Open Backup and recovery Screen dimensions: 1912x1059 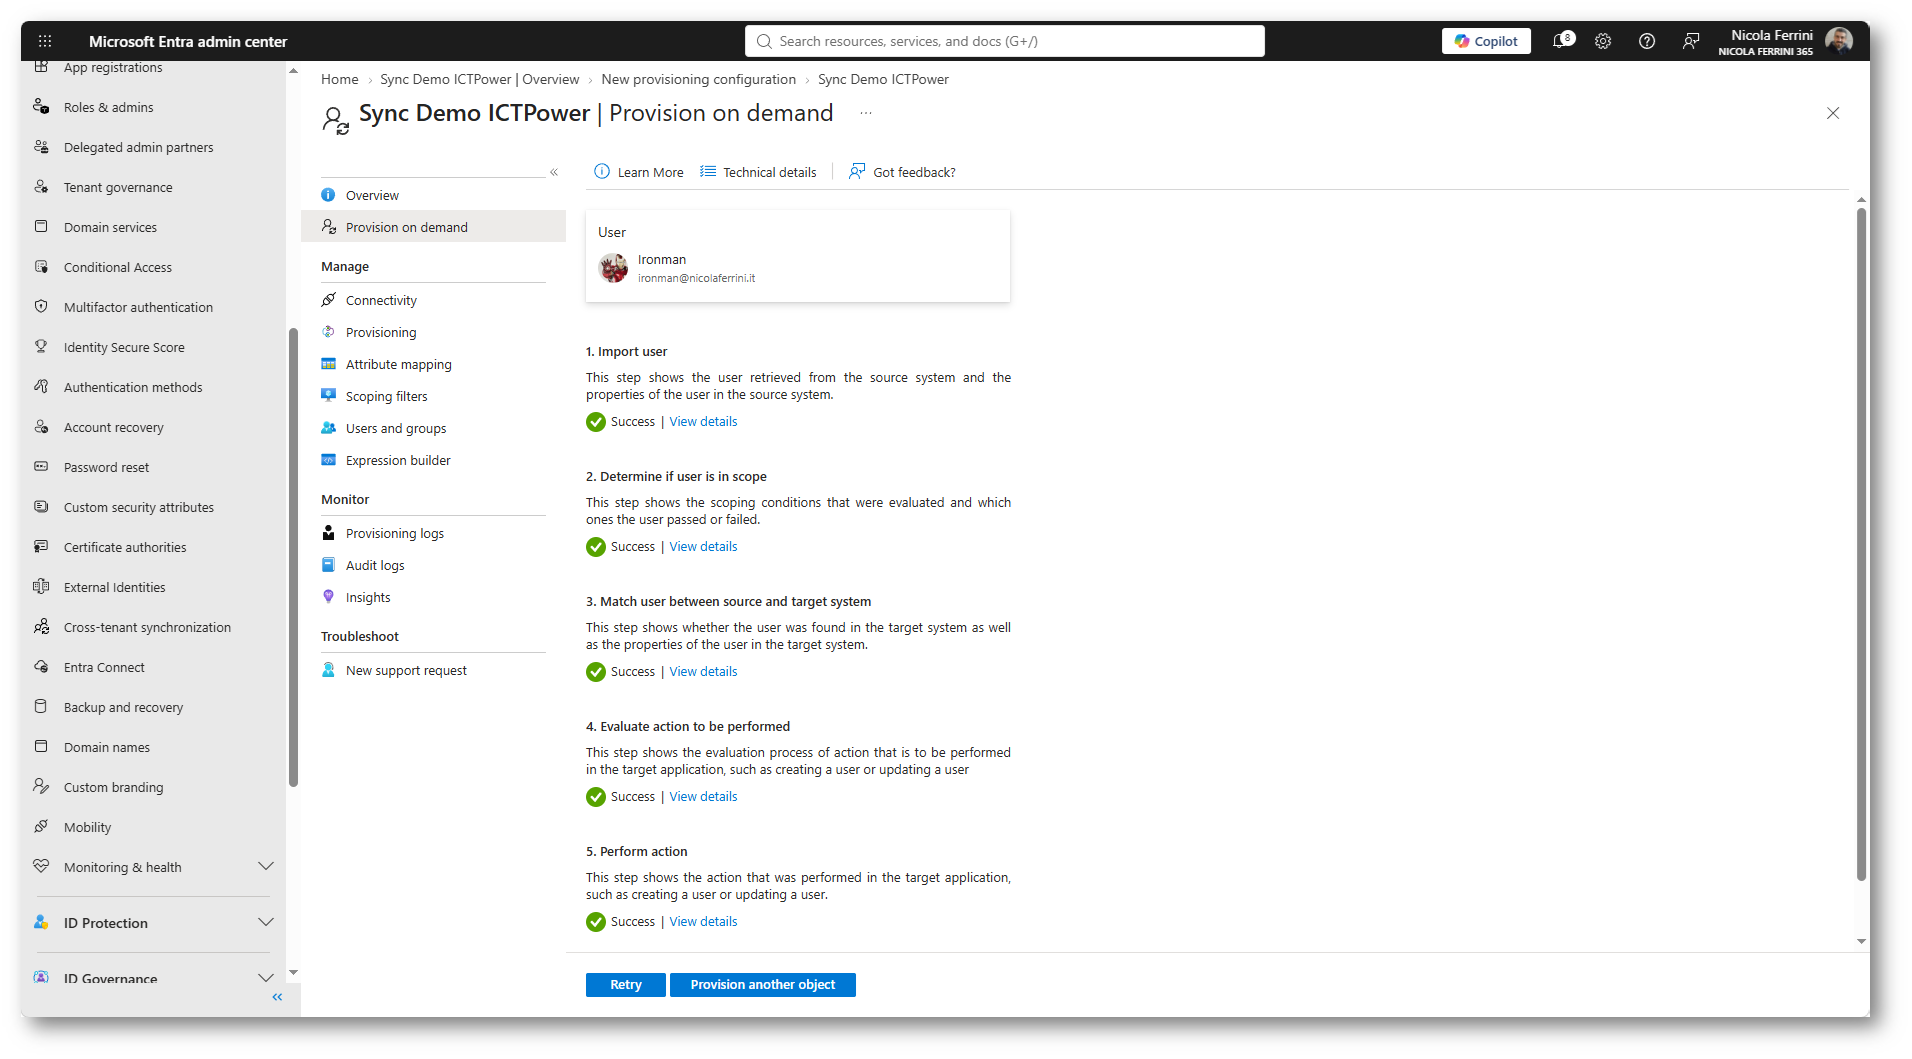tap(124, 707)
